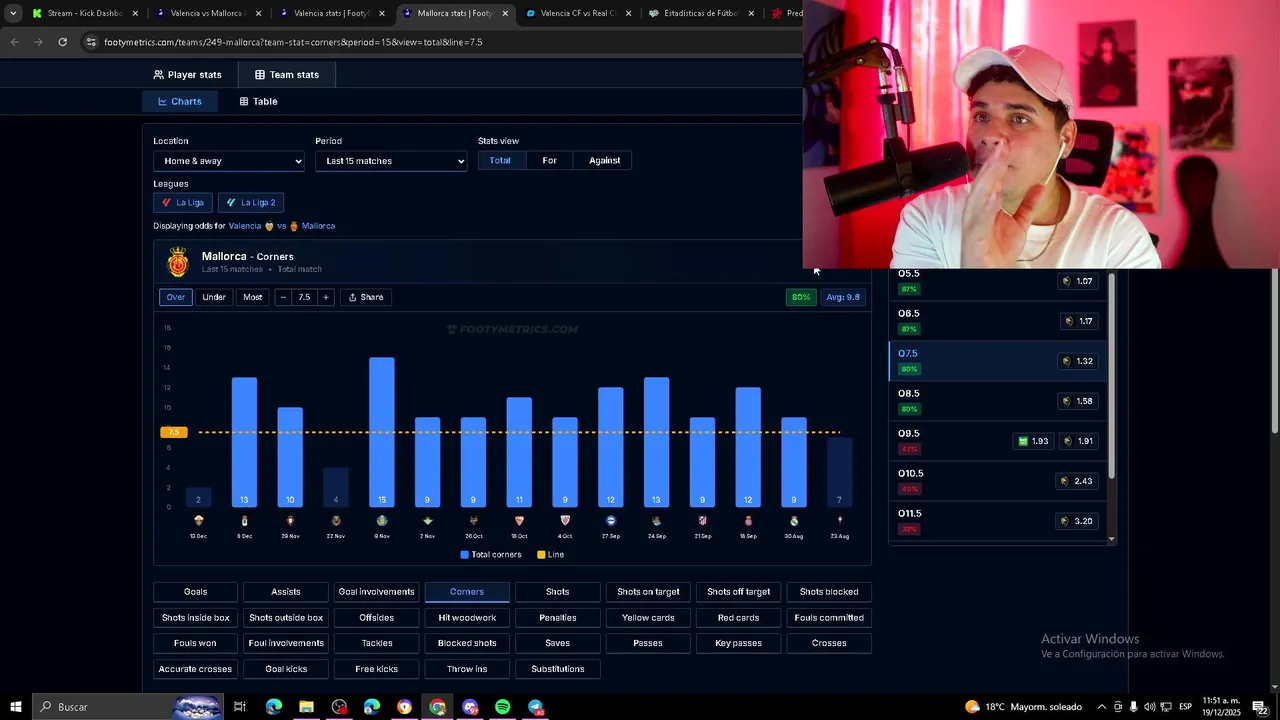Switch to the Estadísticas de Fútbol tab

coord(700,13)
